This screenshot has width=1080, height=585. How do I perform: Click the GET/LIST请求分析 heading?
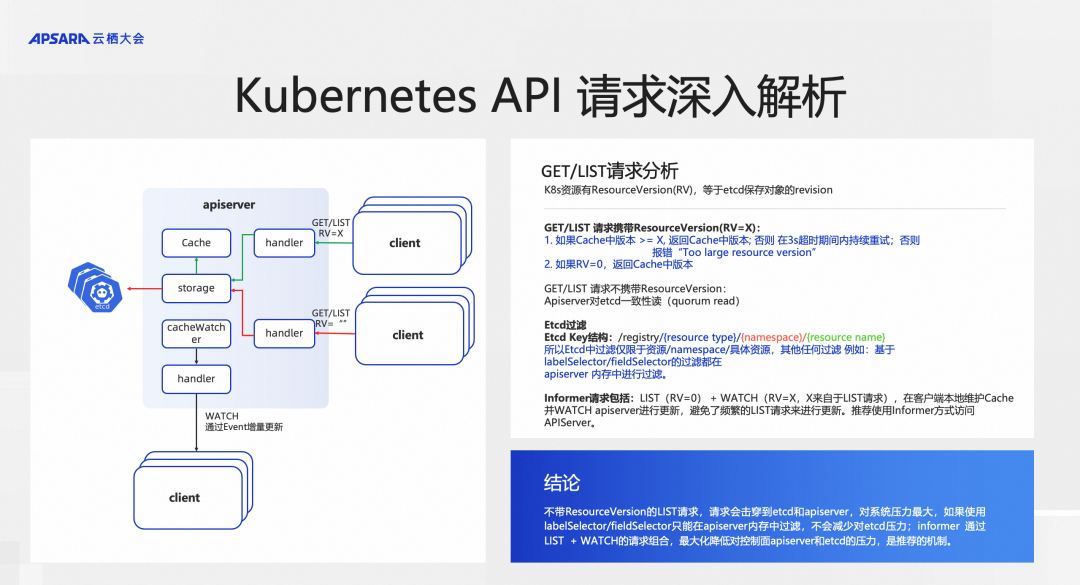[610, 171]
